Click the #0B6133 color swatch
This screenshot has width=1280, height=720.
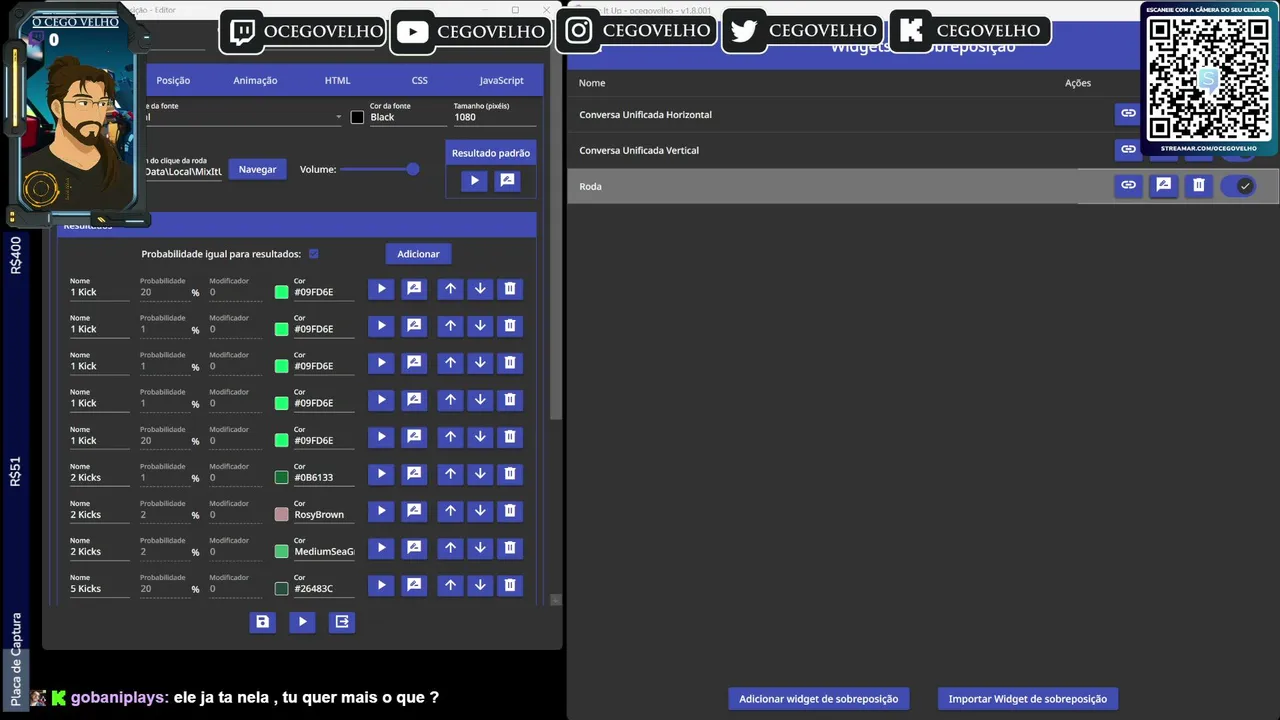(282, 477)
